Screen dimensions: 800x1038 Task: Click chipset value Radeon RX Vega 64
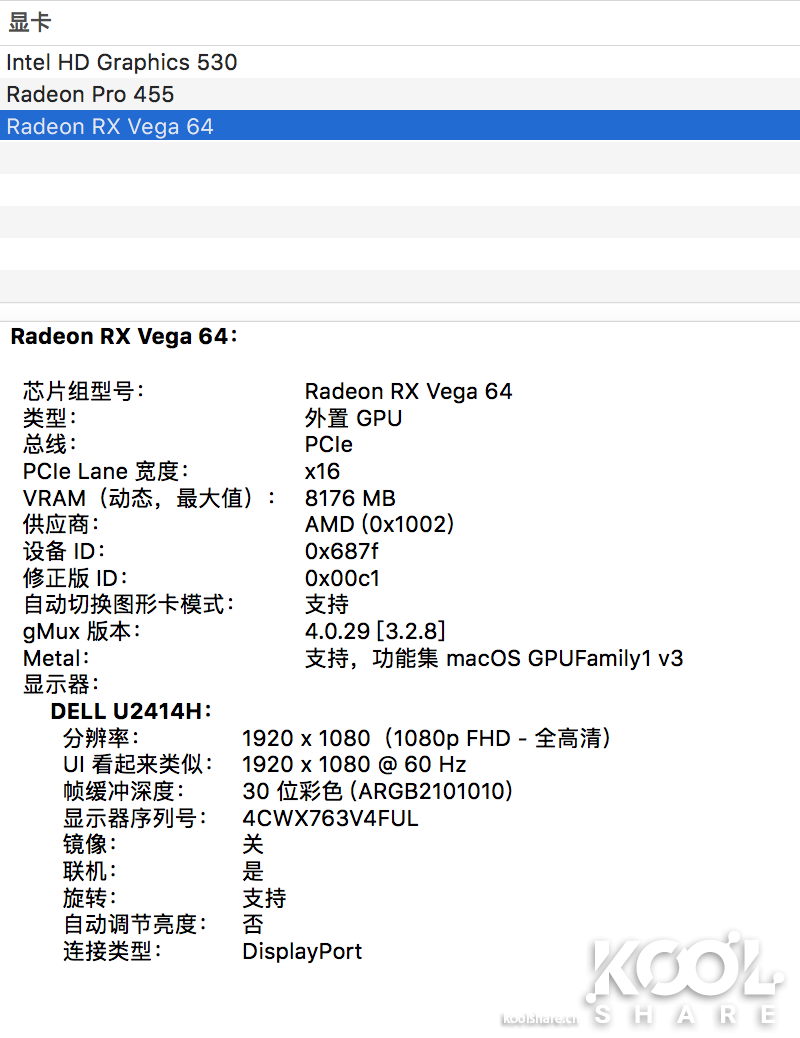coord(408,391)
